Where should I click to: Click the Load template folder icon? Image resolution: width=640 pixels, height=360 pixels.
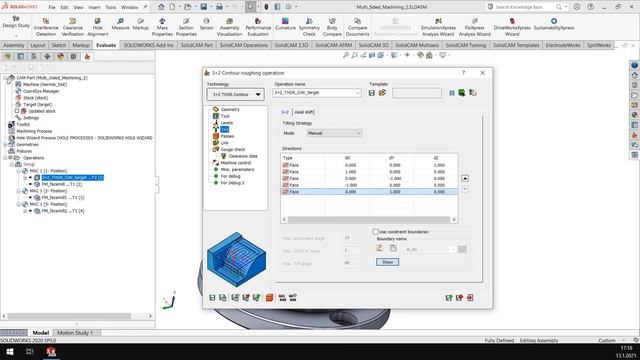(x=382, y=93)
